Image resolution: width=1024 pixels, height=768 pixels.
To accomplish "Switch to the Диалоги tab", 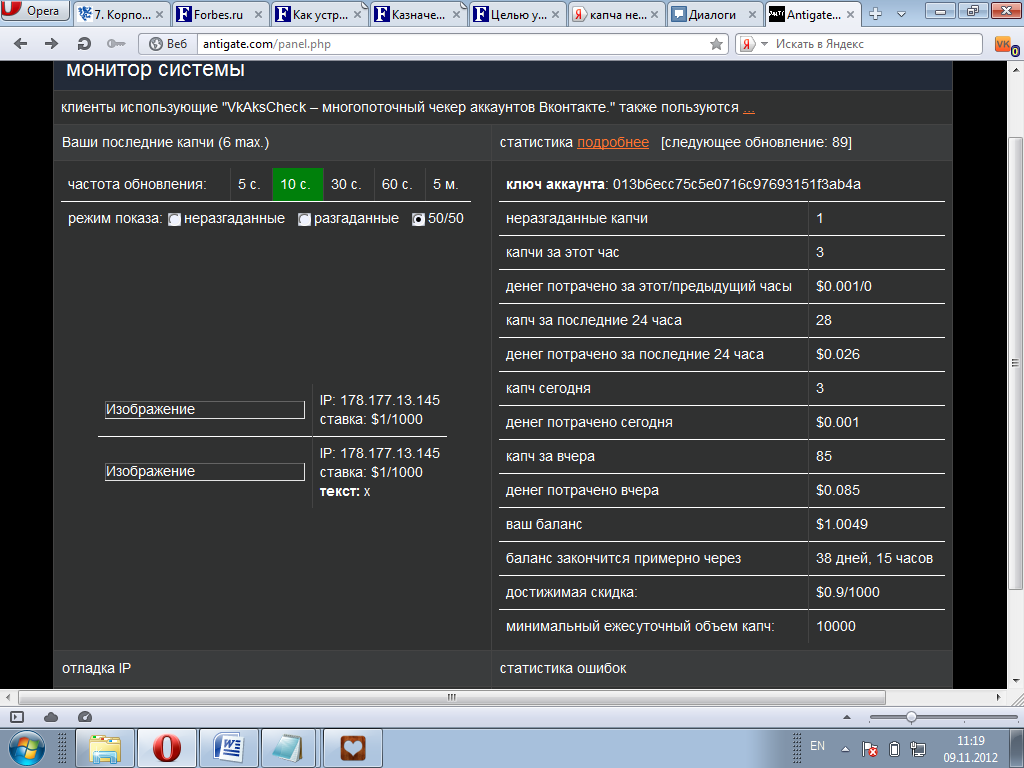I will [x=715, y=14].
